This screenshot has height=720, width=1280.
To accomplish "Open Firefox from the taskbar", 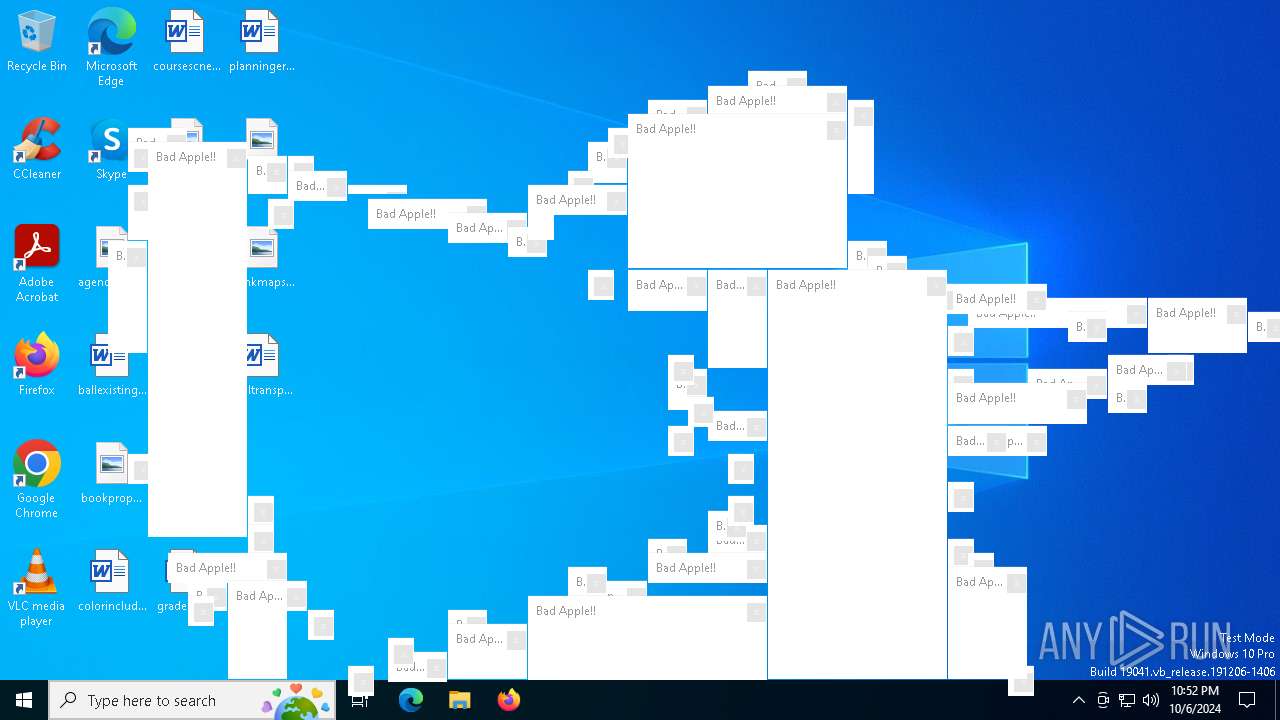I will [x=509, y=700].
